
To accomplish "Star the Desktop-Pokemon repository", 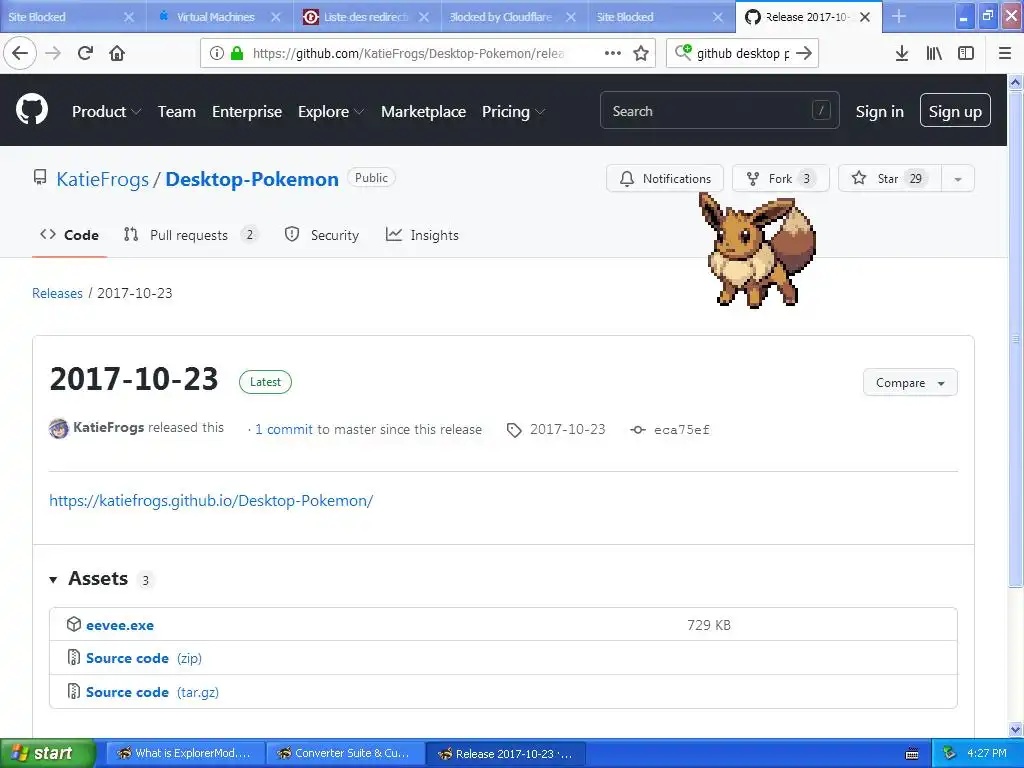I will click(889, 178).
